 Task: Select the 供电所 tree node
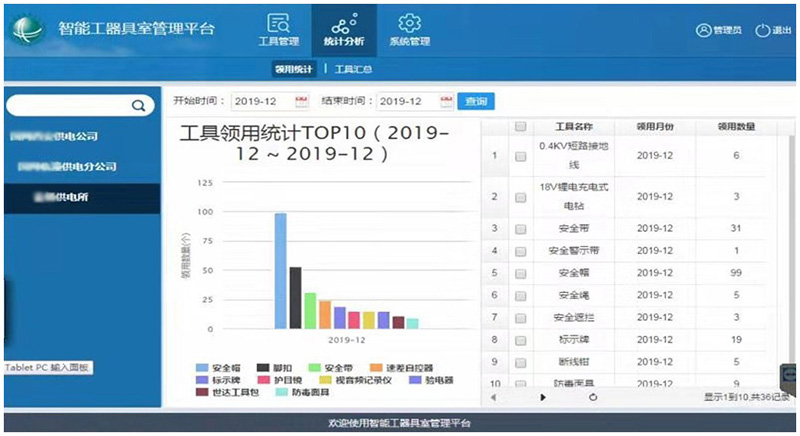tap(61, 197)
